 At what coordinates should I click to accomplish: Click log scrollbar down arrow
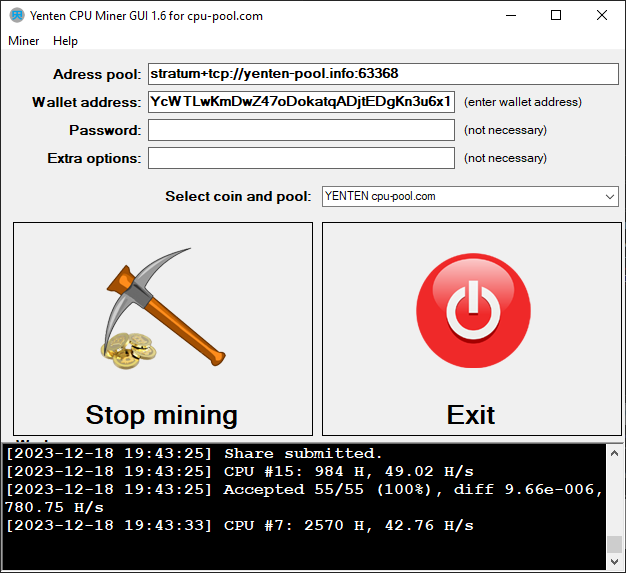pos(614,562)
